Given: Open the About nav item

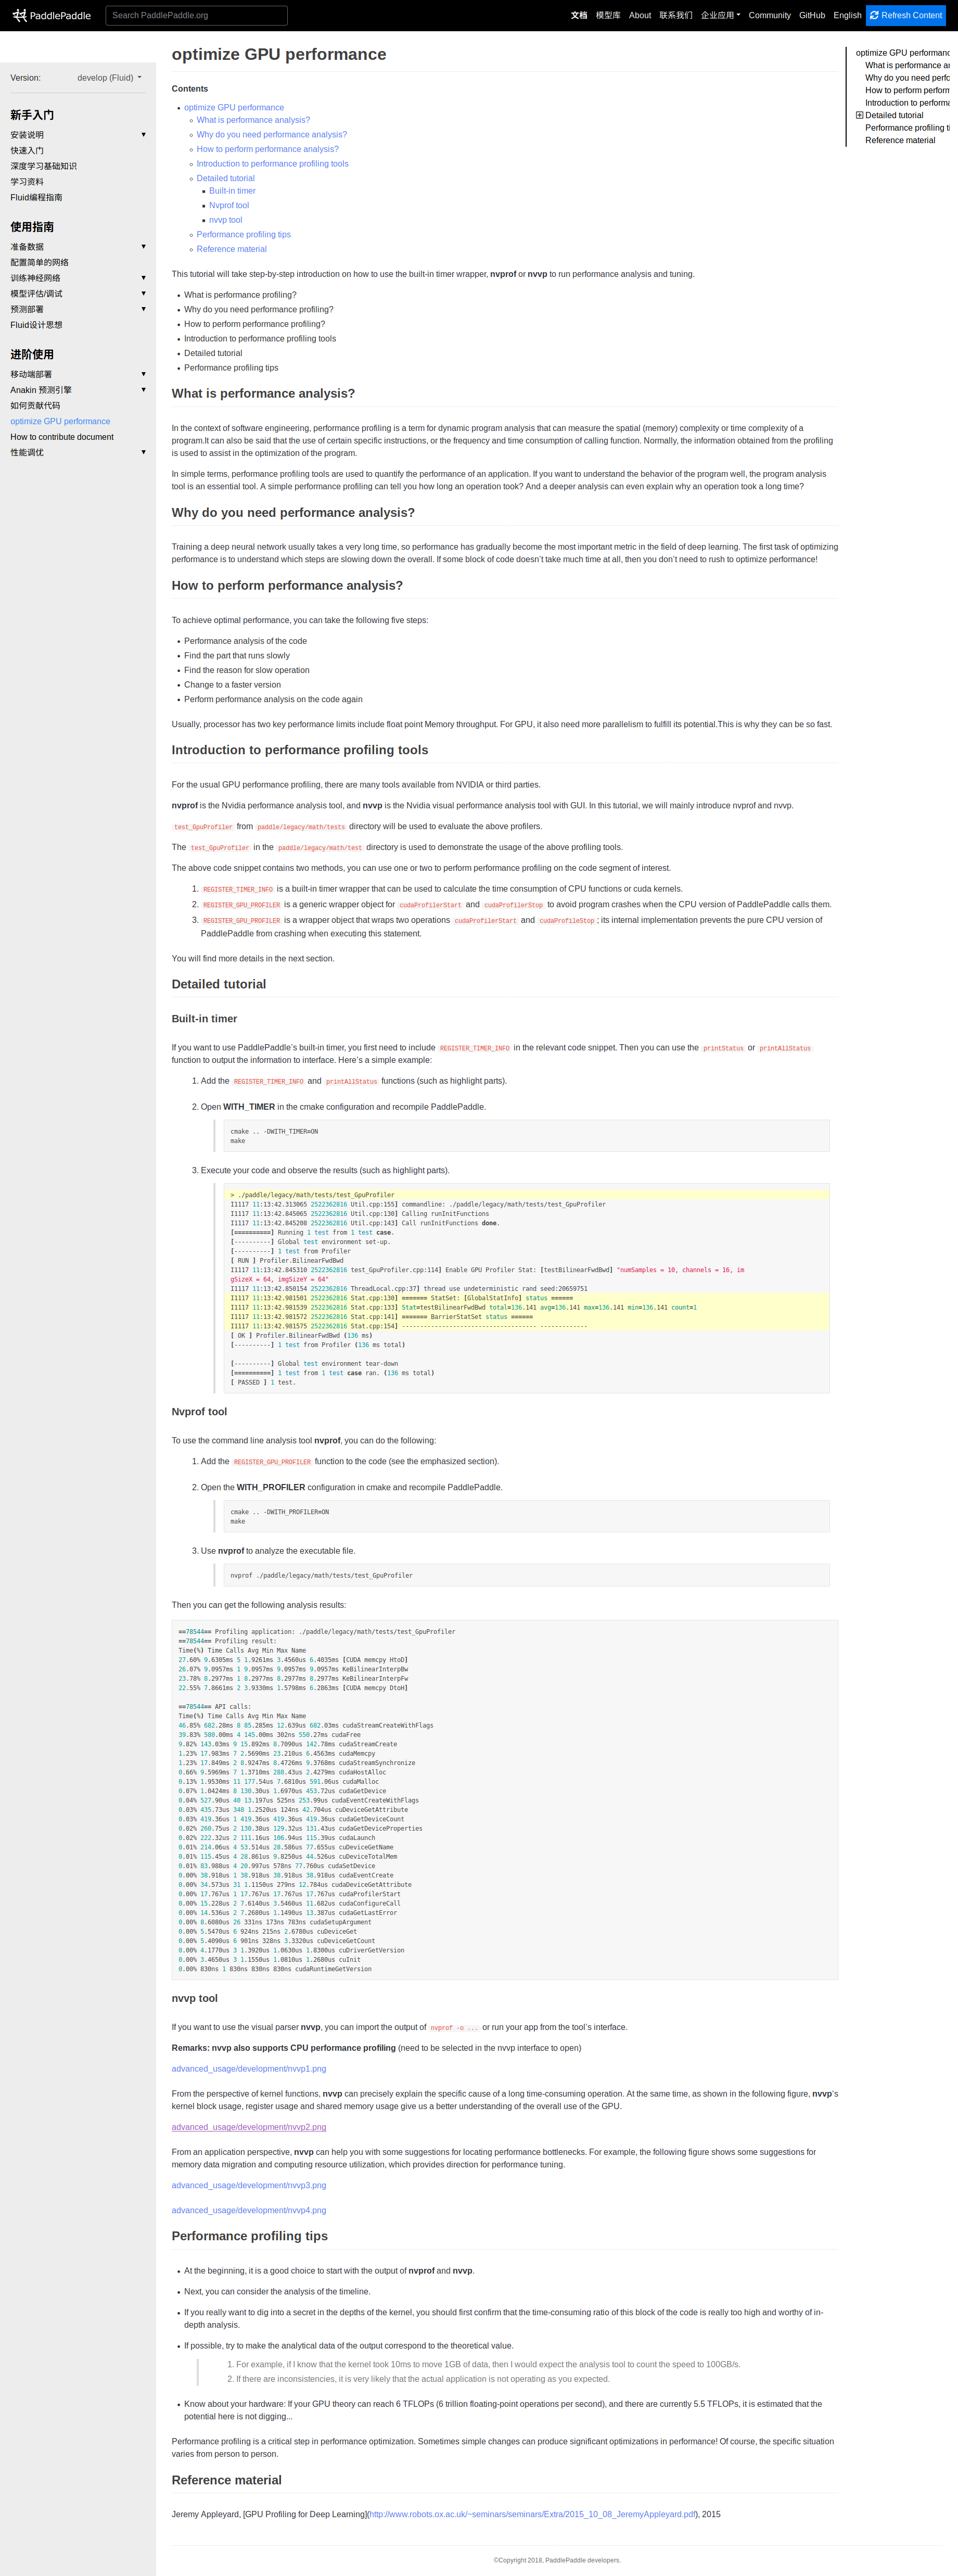Looking at the screenshot, I should point(640,15).
